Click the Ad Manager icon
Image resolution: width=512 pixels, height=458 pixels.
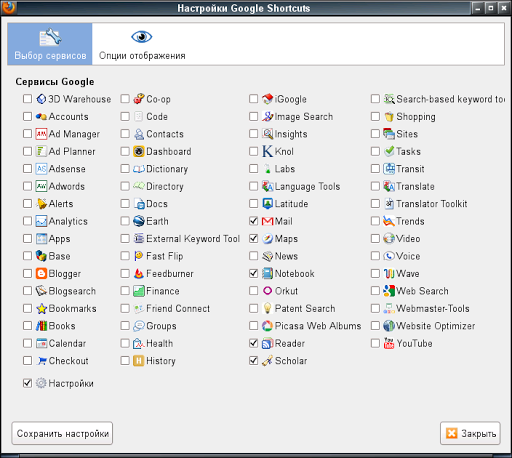tap(41, 134)
